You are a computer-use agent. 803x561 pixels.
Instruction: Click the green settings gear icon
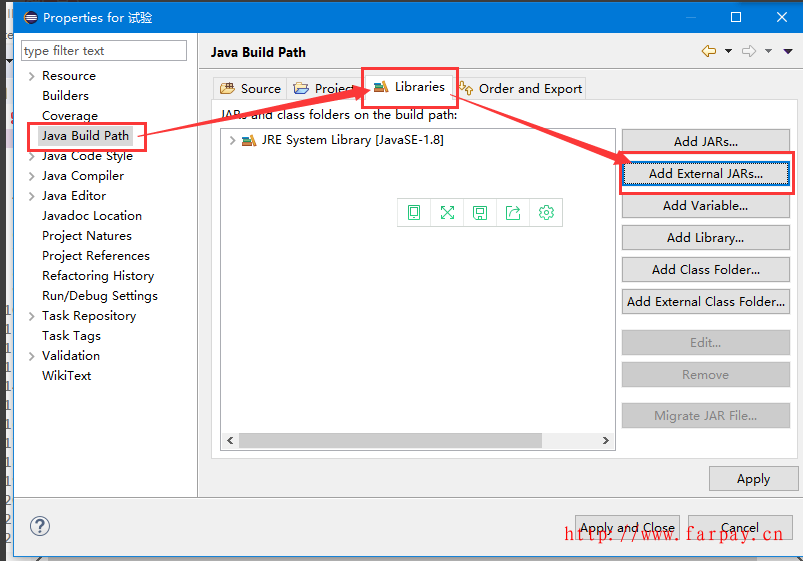coord(546,212)
